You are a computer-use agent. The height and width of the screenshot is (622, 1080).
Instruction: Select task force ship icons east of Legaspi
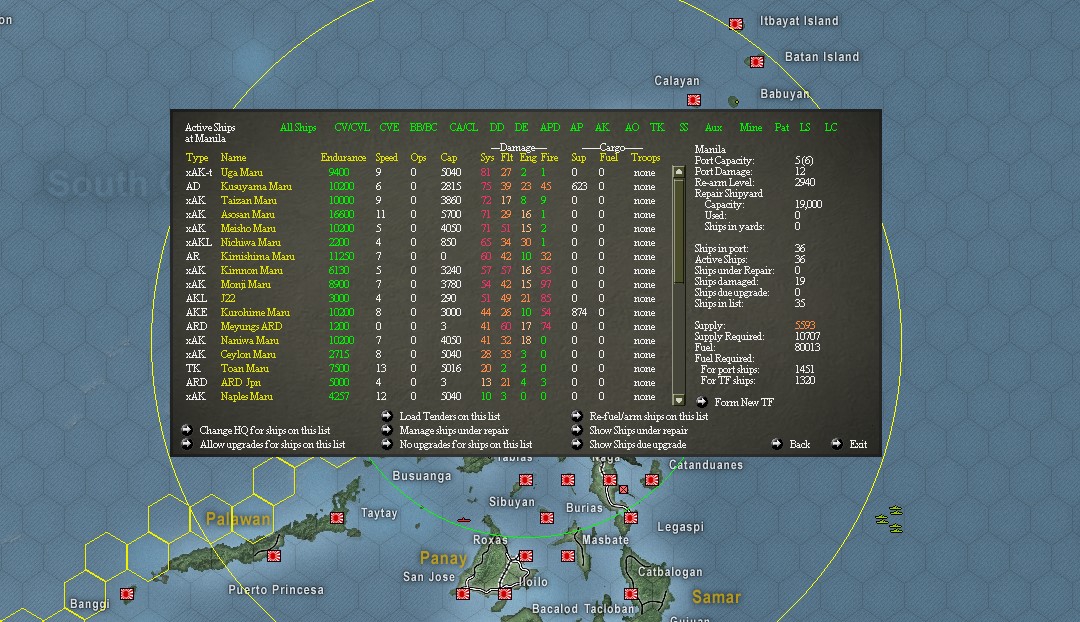click(x=889, y=519)
